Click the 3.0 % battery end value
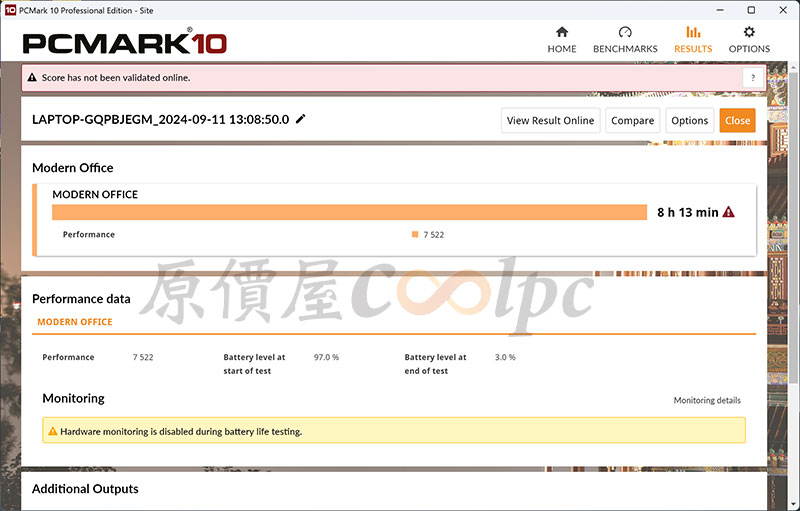 [x=505, y=357]
